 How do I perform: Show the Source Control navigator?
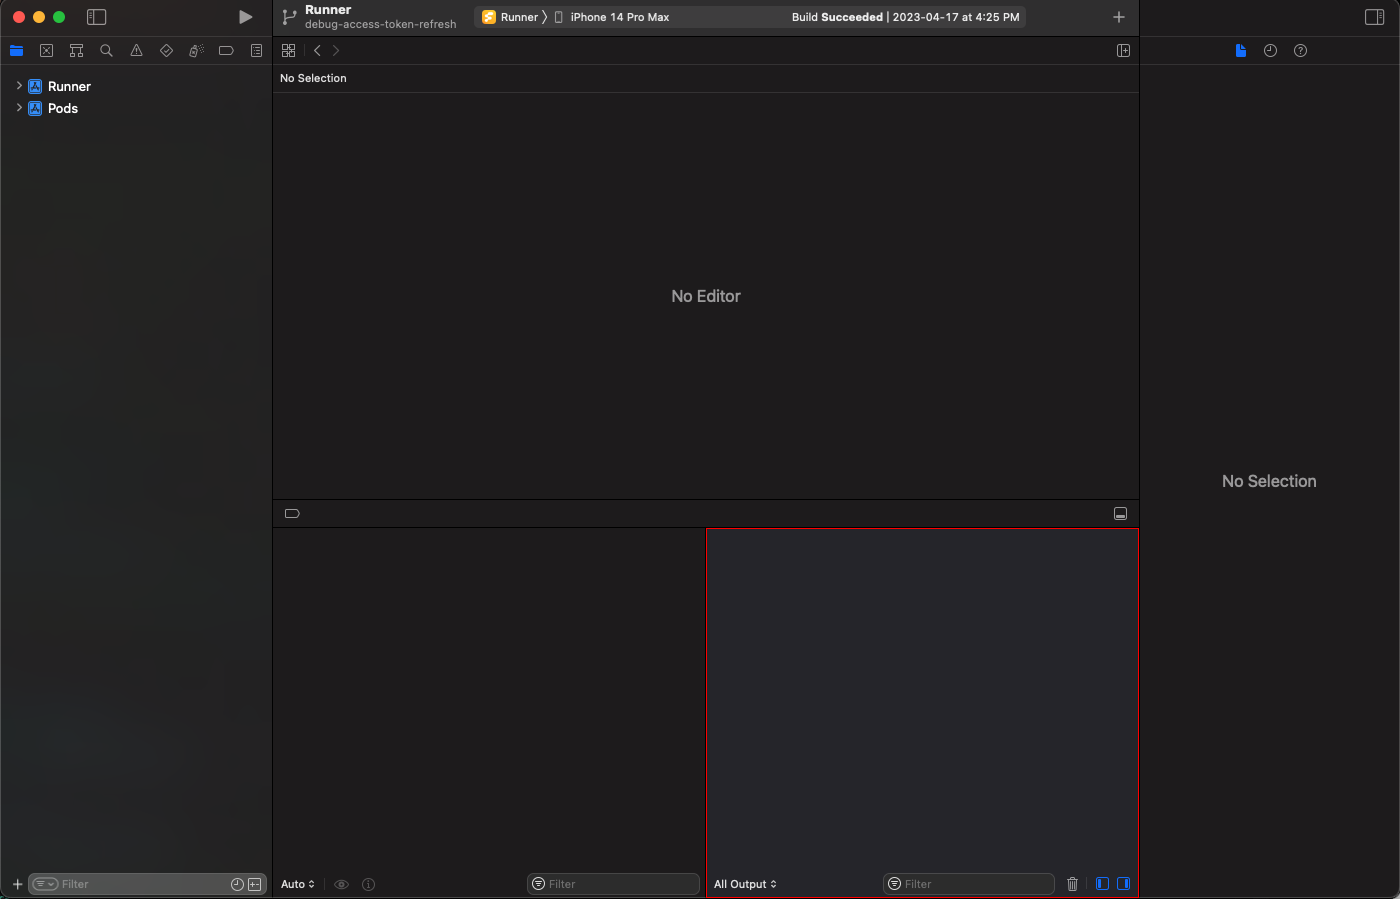(x=46, y=50)
